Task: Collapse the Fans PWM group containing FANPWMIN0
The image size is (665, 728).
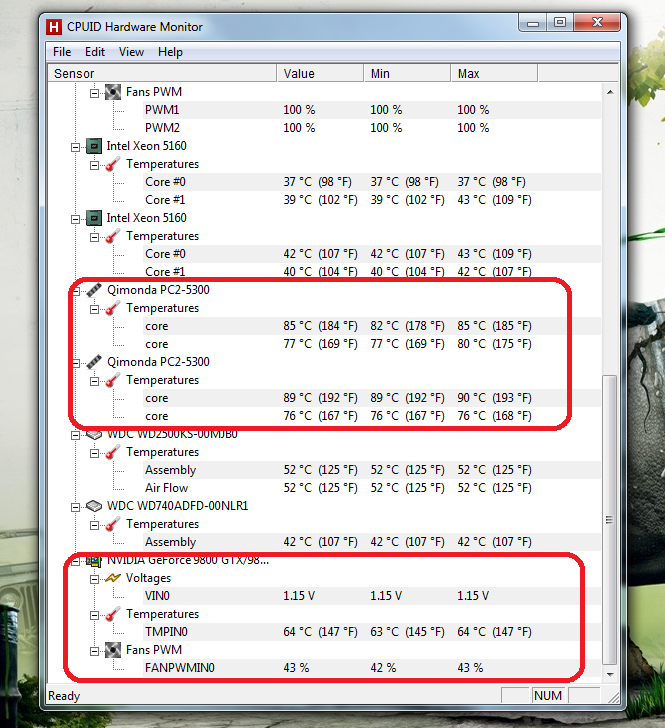Action: pos(94,651)
